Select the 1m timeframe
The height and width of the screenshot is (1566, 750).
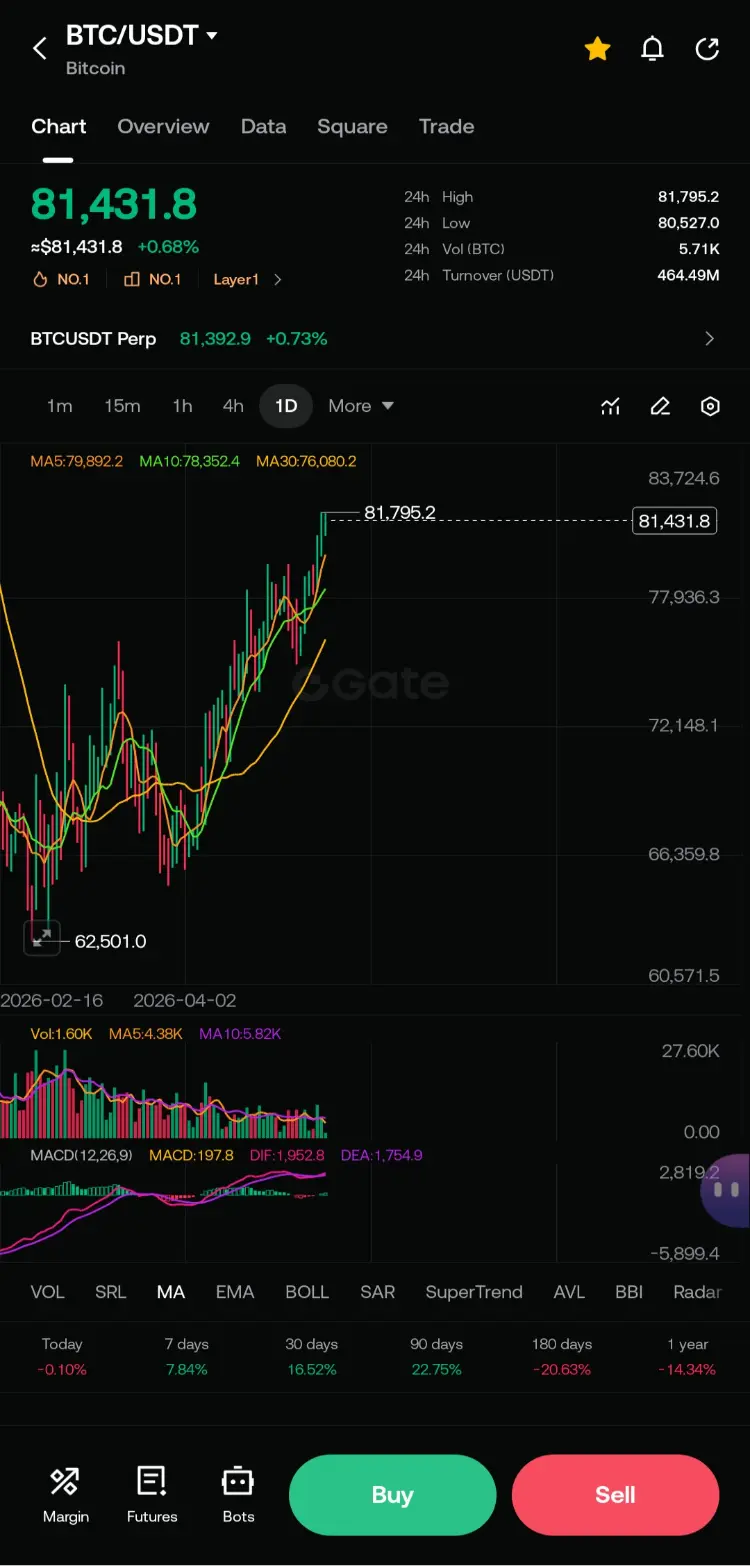(x=60, y=406)
